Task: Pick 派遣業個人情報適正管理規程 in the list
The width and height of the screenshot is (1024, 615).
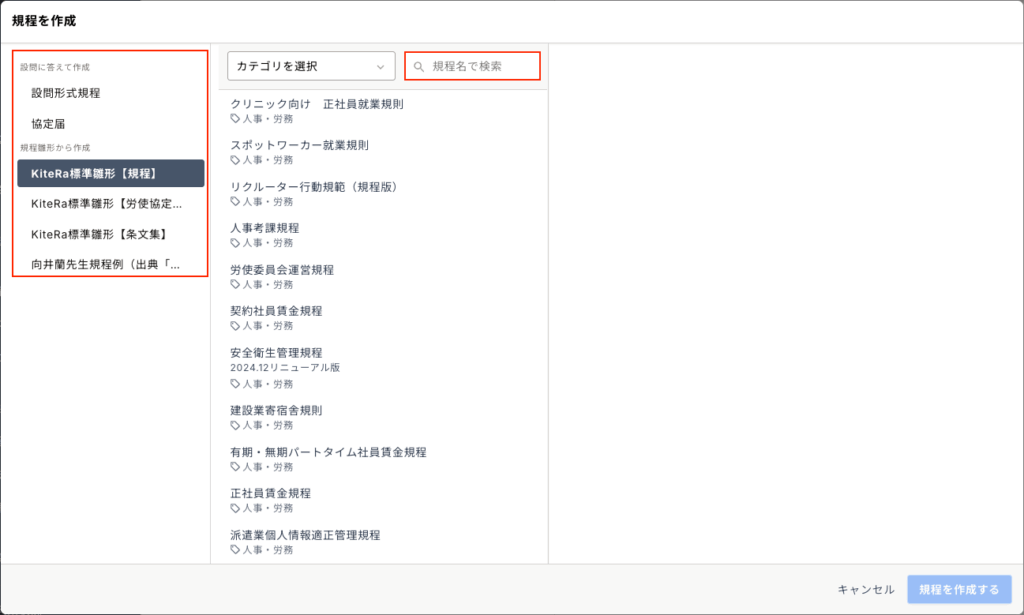Action: (305, 535)
